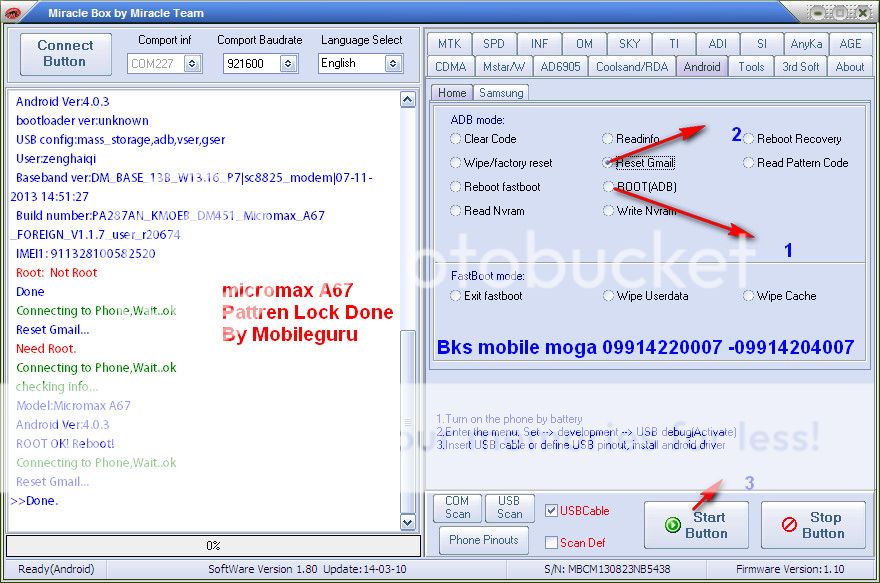Open the Comport inf dropdown
Screen dimensions: 880x583
tap(192, 64)
